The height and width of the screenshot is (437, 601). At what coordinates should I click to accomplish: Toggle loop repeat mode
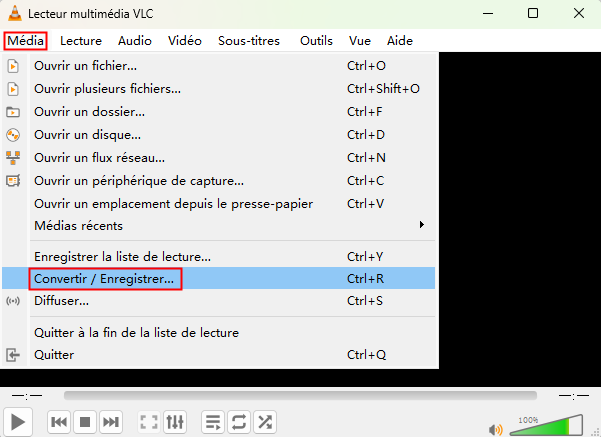[x=239, y=422]
